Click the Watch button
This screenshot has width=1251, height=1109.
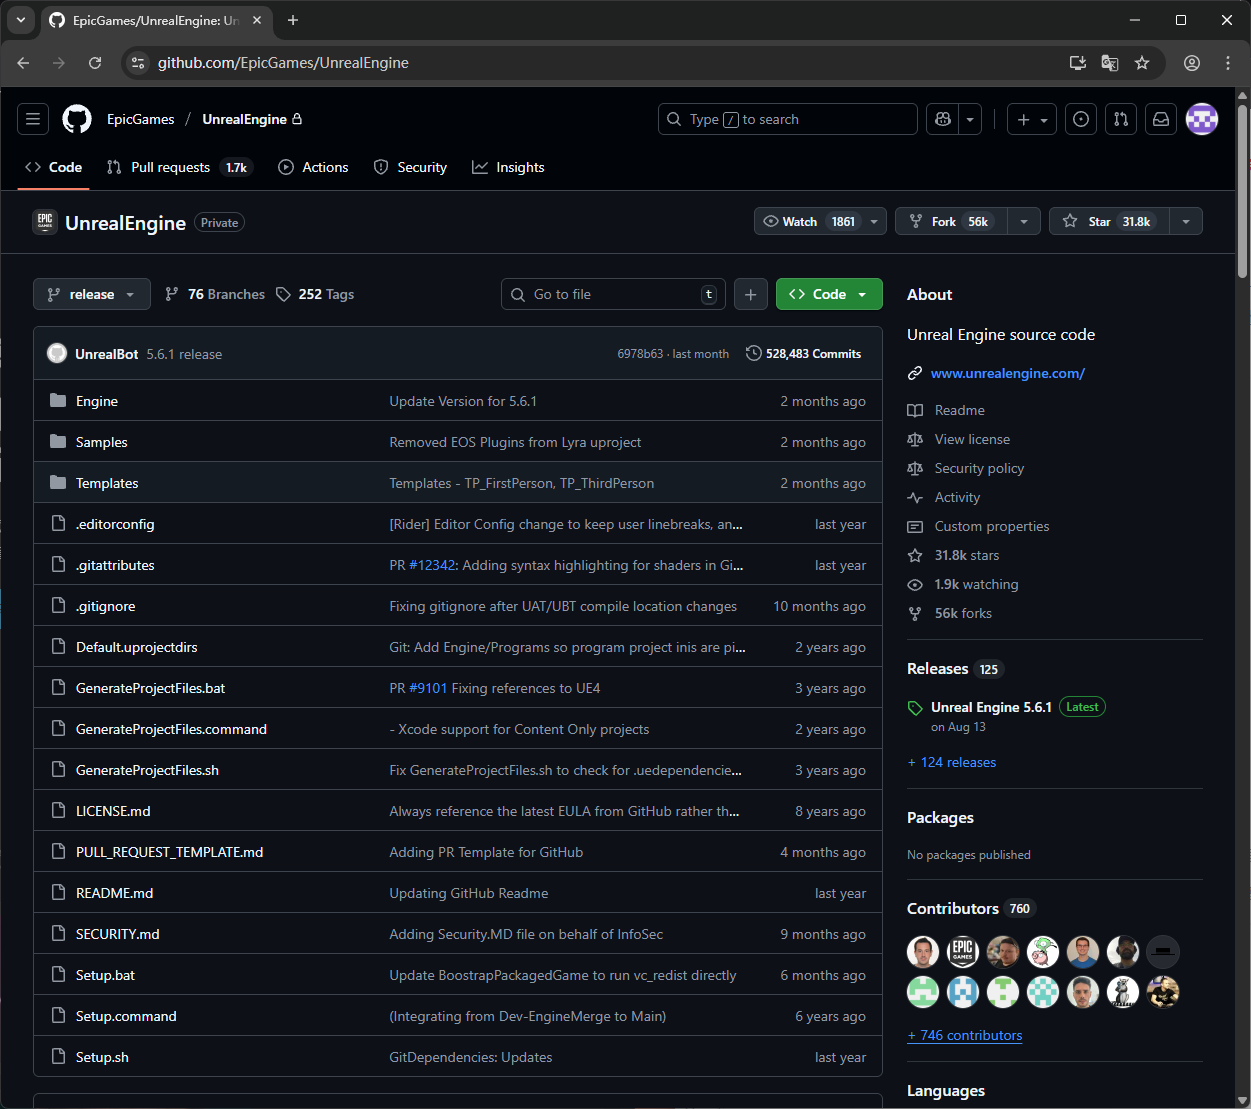click(x=809, y=221)
